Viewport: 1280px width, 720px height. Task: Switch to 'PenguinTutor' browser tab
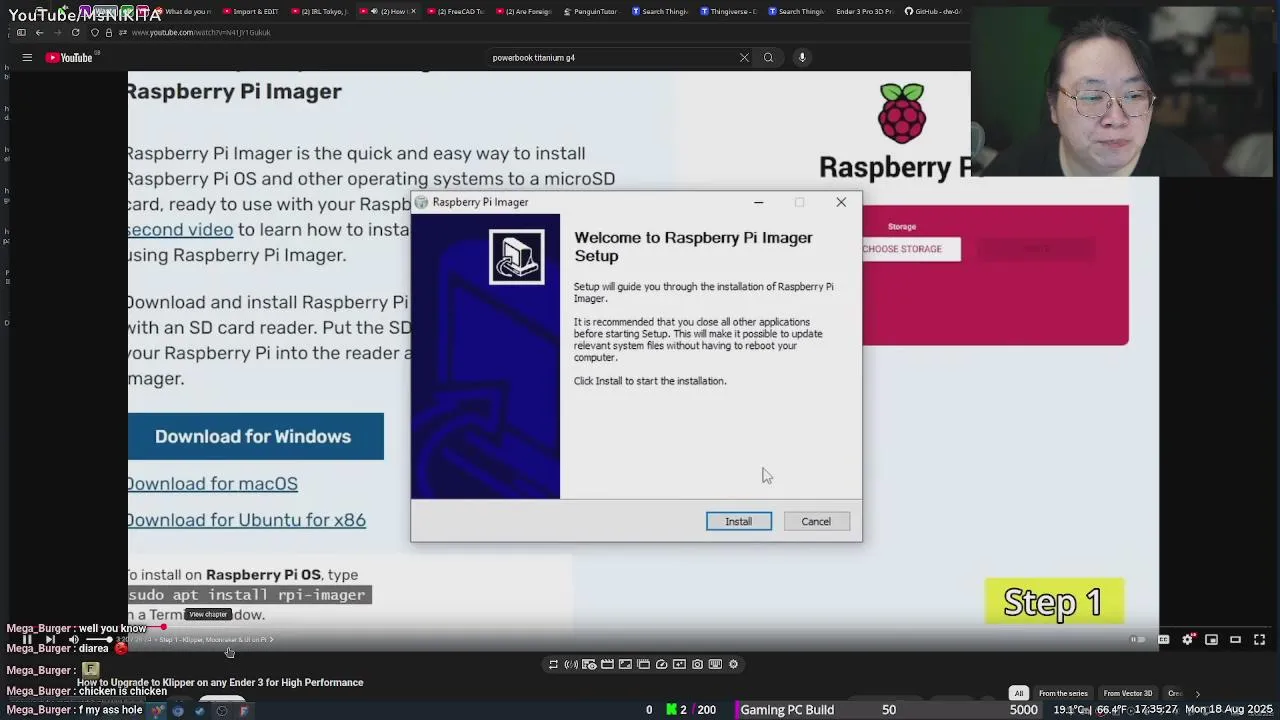click(x=592, y=11)
